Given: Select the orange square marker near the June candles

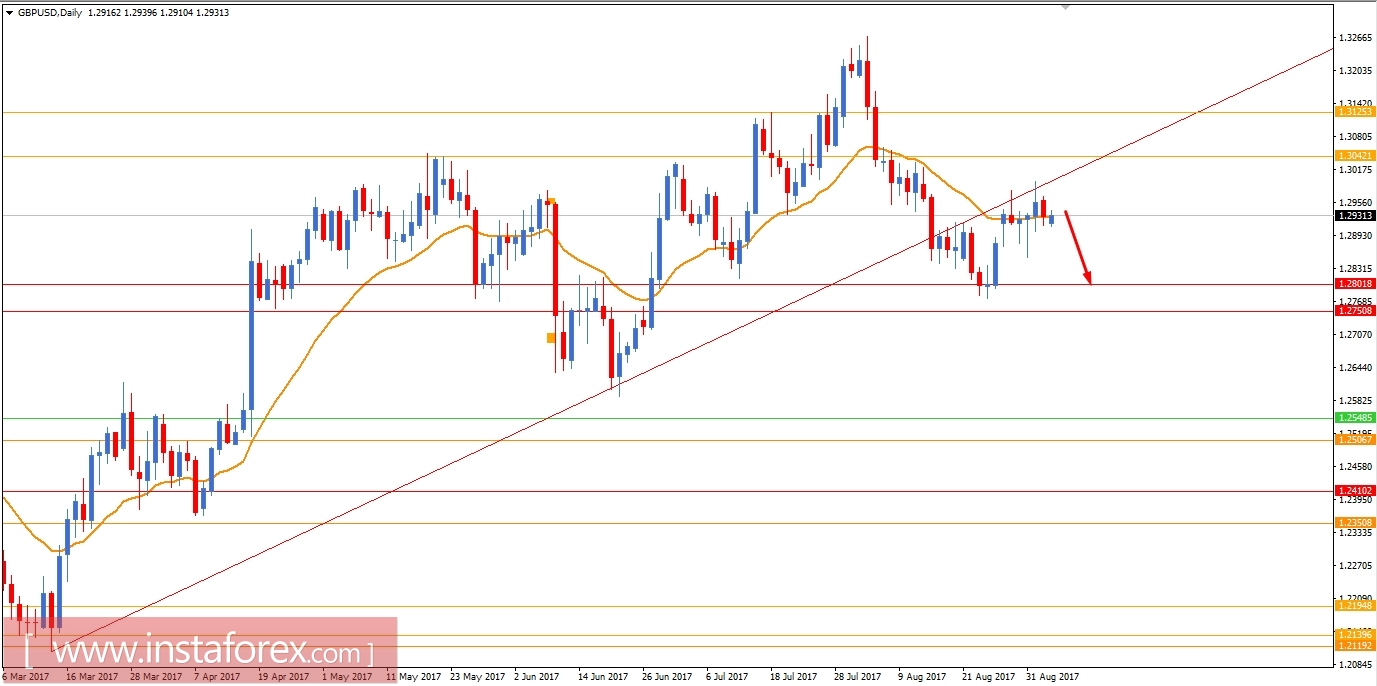Looking at the screenshot, I should click(x=550, y=339).
